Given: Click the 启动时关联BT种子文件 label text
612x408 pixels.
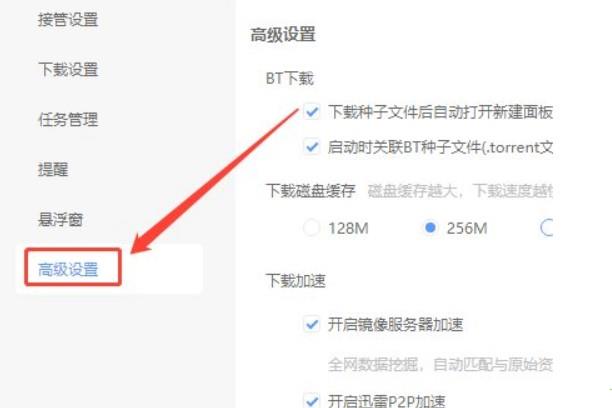Looking at the screenshot, I should (440, 147).
